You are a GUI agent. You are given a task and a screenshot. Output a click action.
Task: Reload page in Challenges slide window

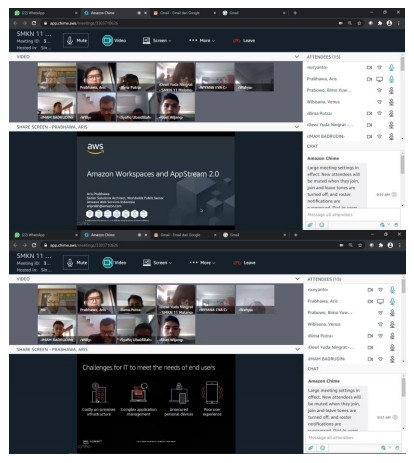pyautogui.click(x=34, y=245)
